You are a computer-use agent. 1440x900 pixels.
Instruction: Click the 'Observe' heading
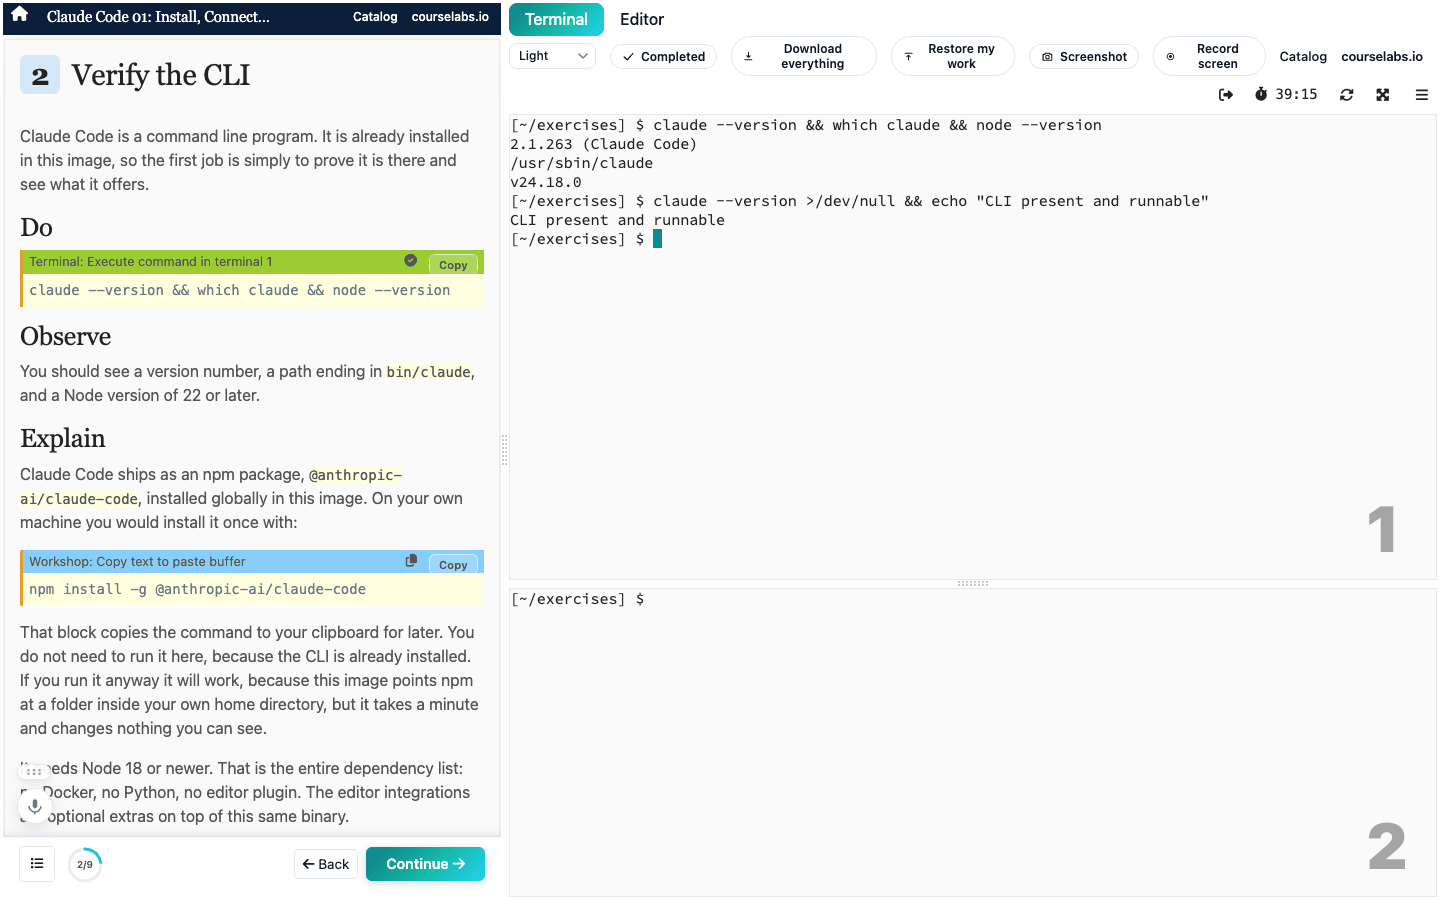65,337
